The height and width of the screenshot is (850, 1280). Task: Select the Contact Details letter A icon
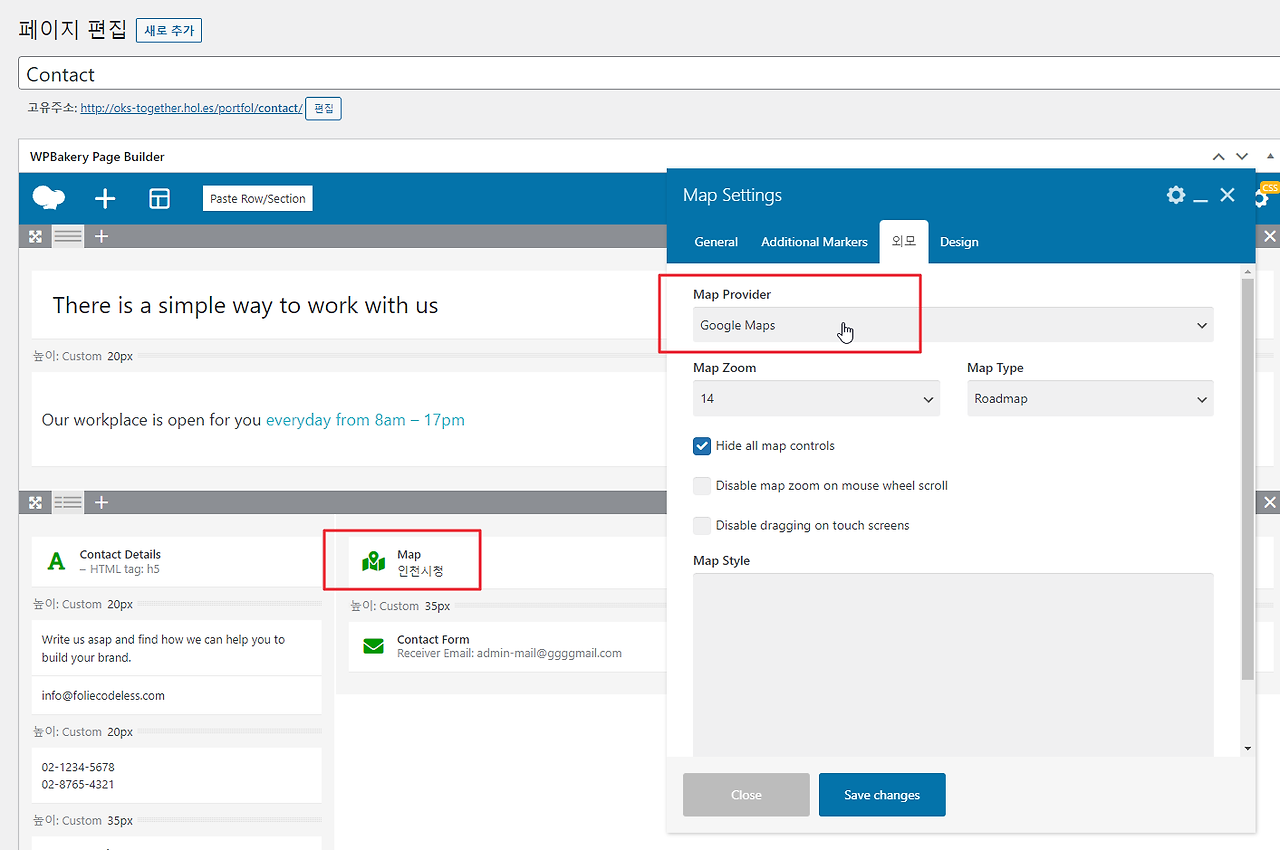[x=56, y=562]
